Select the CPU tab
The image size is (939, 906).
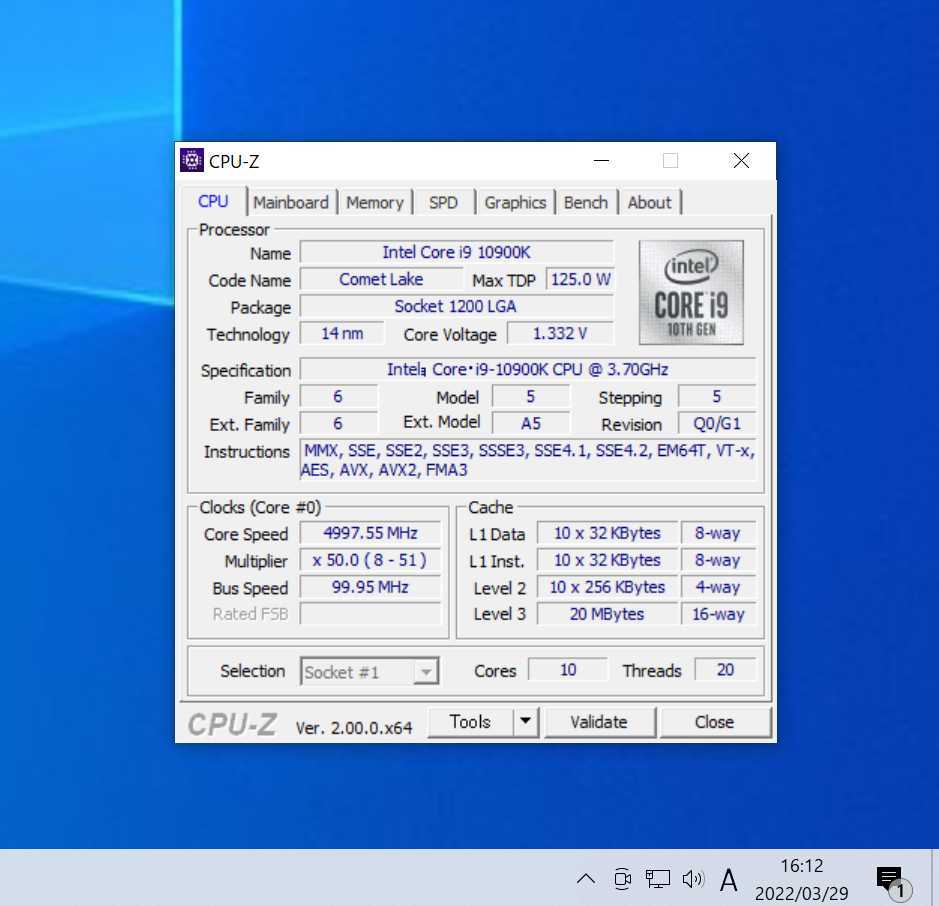click(213, 201)
